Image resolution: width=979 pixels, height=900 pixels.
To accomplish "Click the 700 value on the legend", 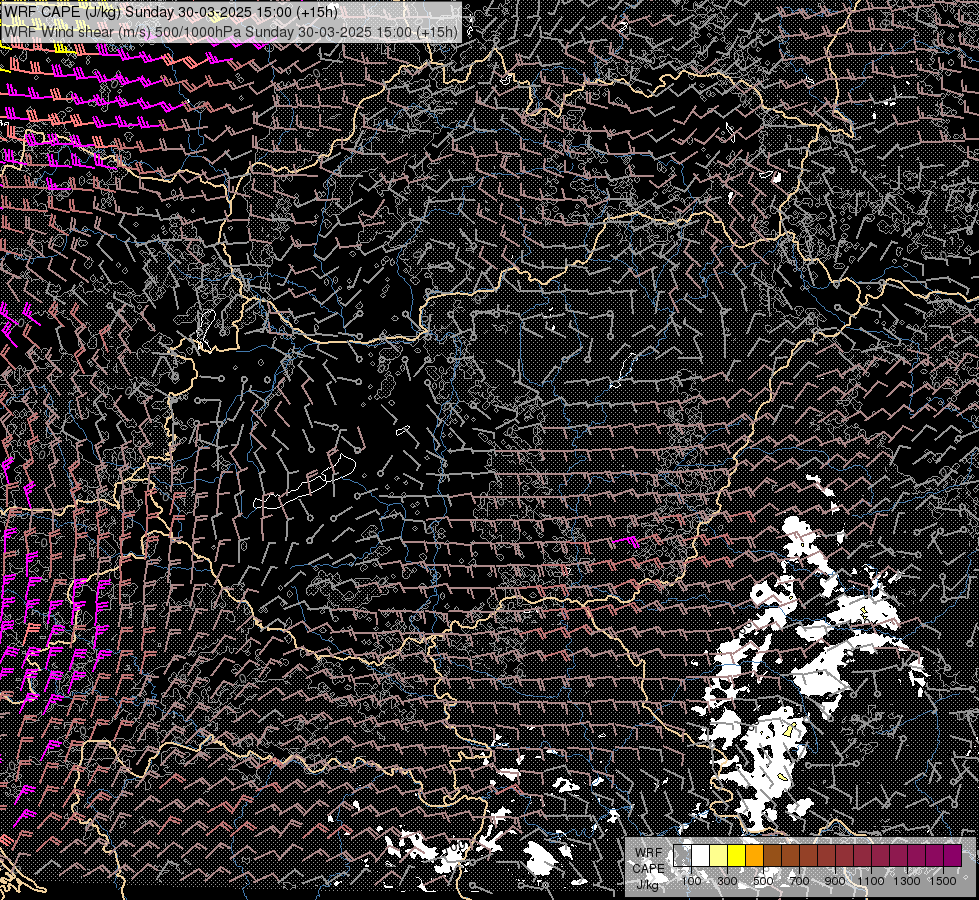I will 799,881.
